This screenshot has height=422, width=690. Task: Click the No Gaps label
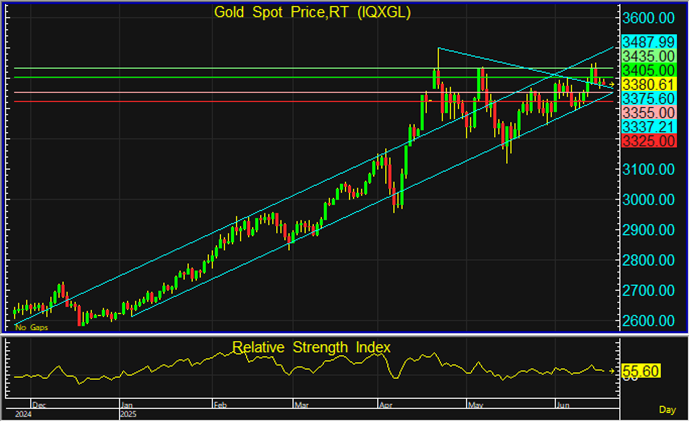click(x=32, y=327)
